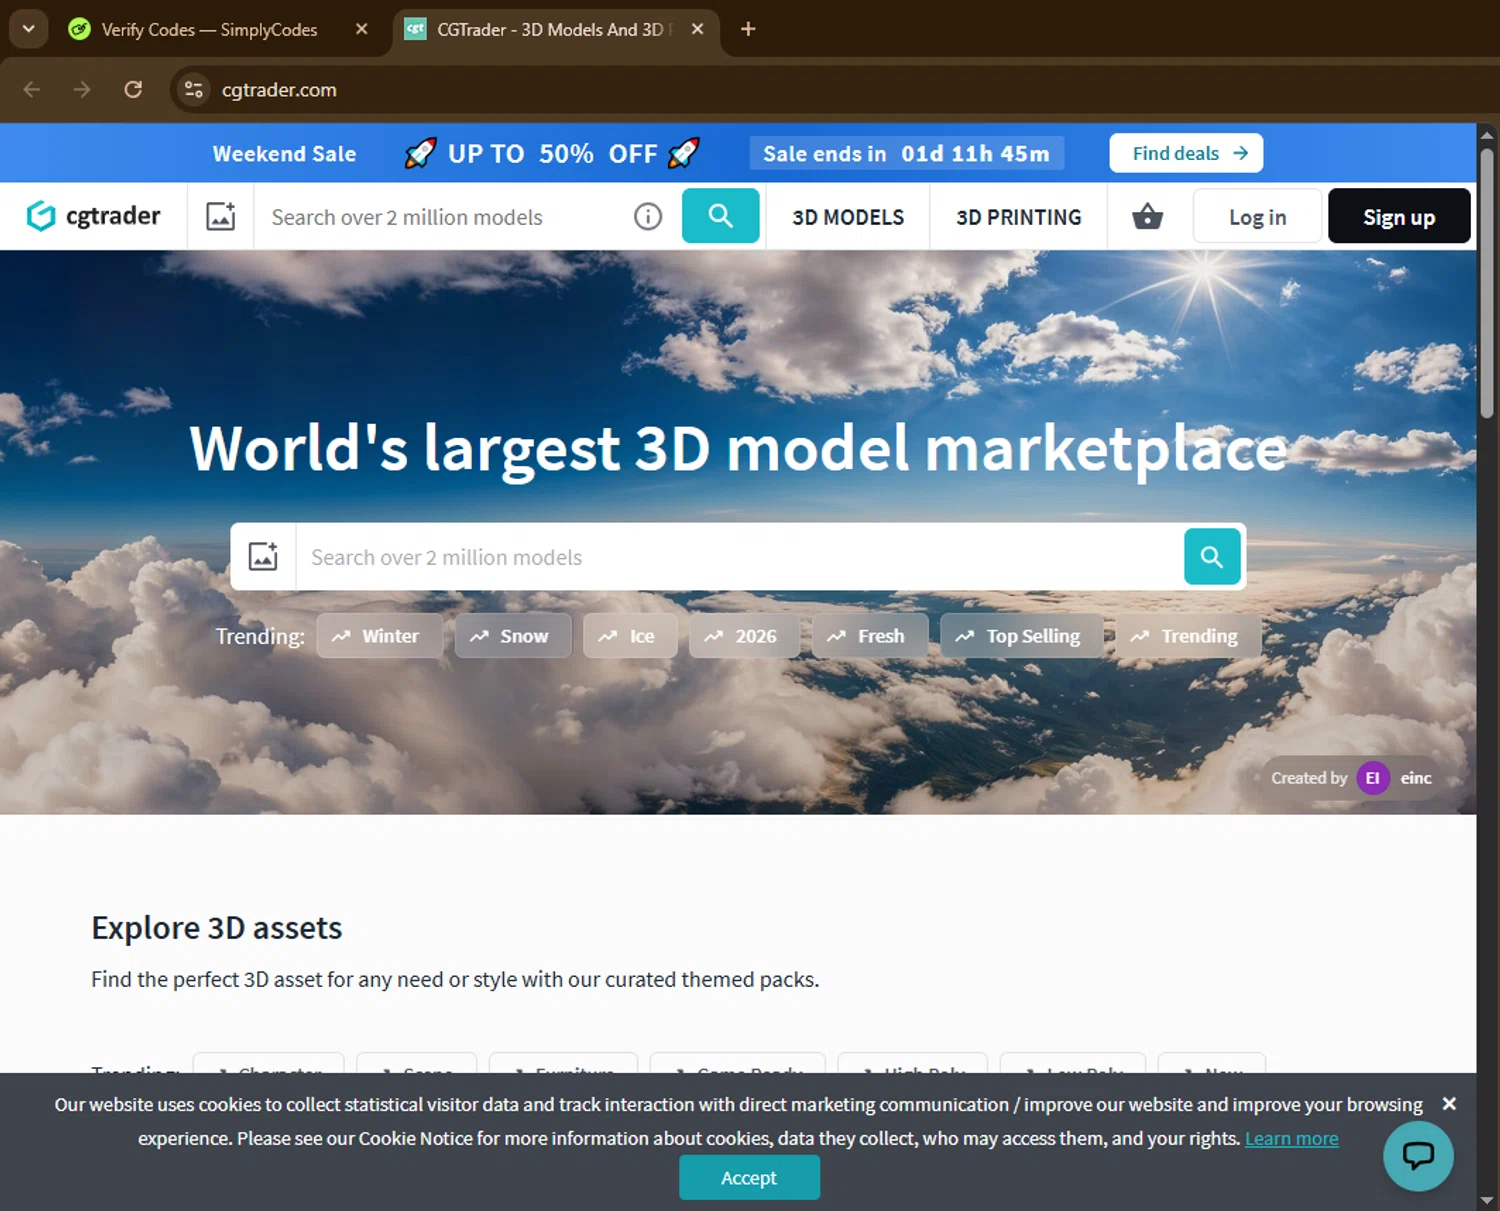Click the sale countdown timer

coord(907,154)
